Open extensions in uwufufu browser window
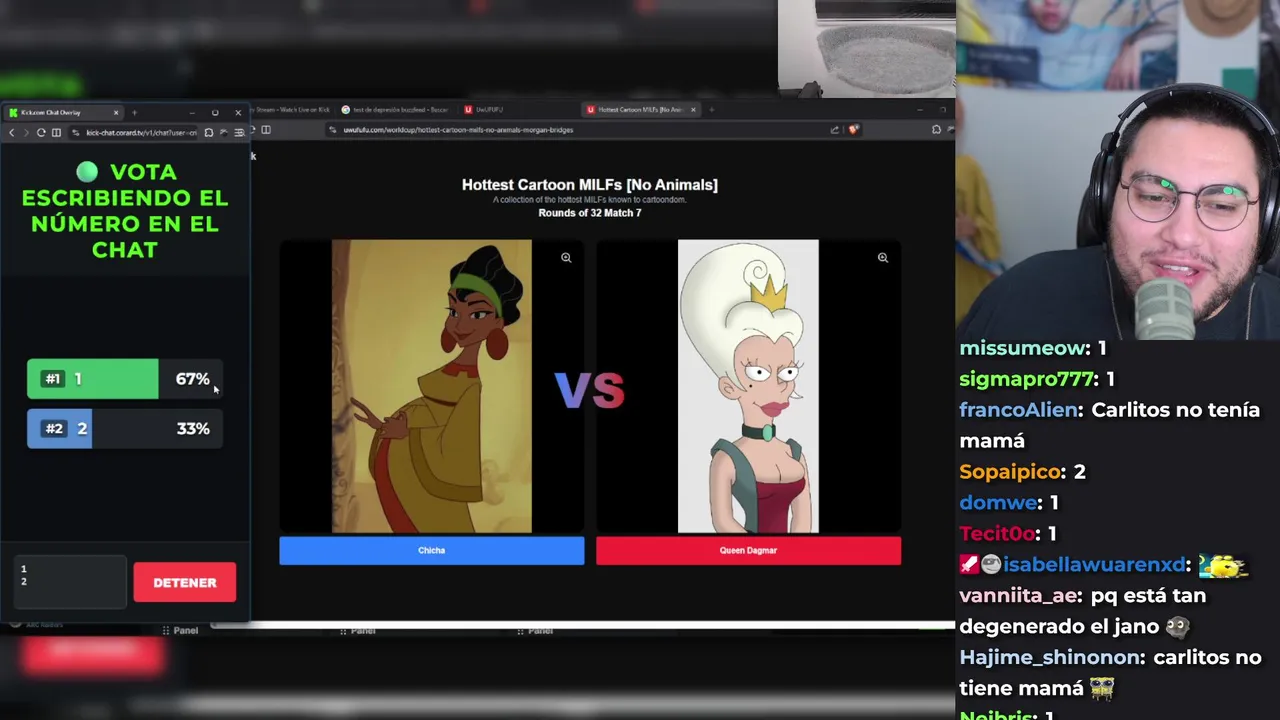The image size is (1280, 720). click(x=936, y=129)
